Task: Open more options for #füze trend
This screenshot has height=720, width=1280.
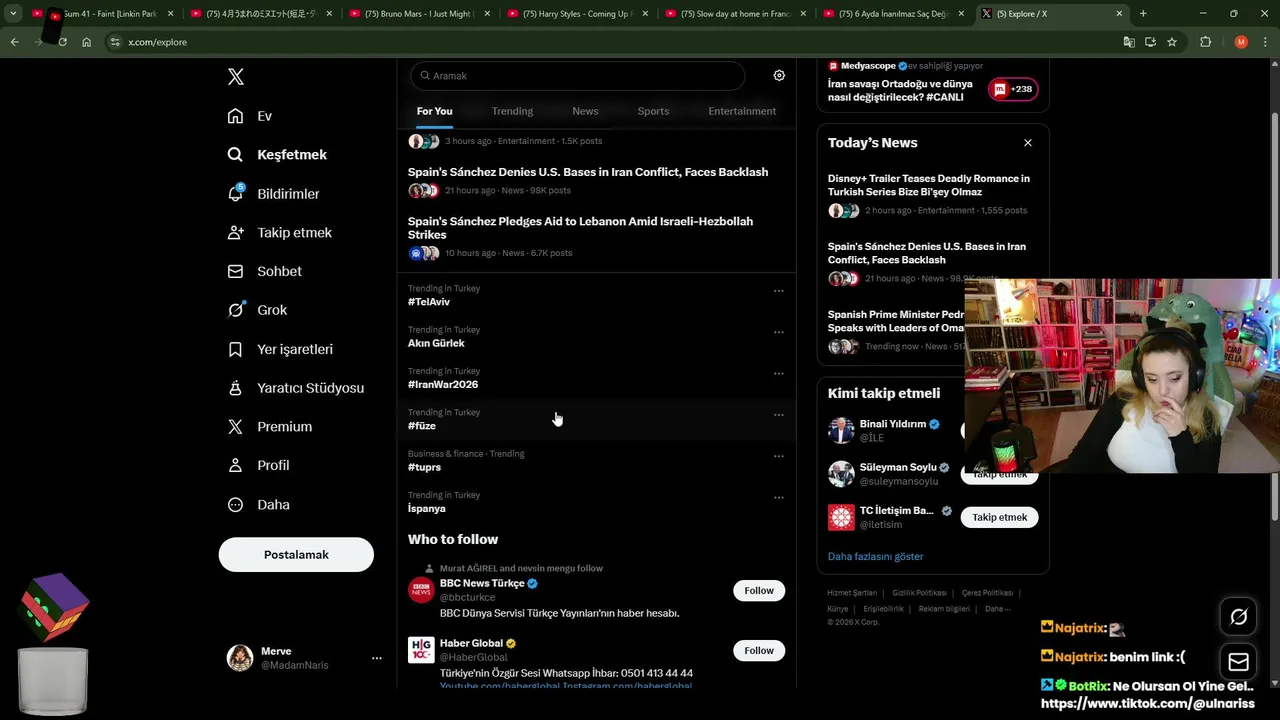Action: coord(778,415)
